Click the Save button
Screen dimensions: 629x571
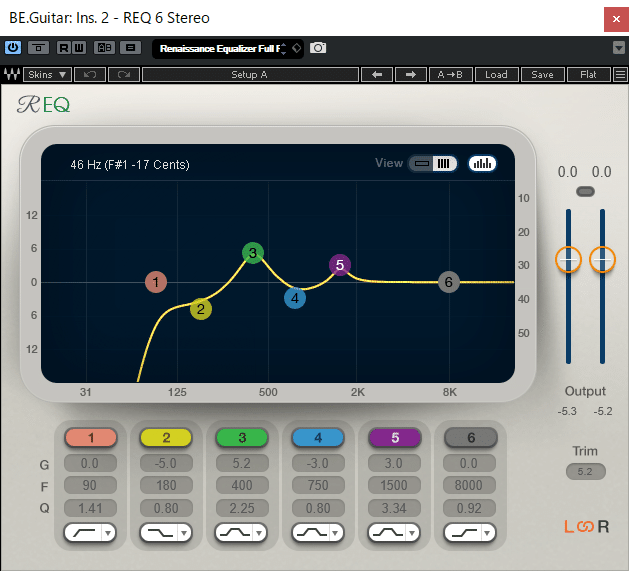542,75
